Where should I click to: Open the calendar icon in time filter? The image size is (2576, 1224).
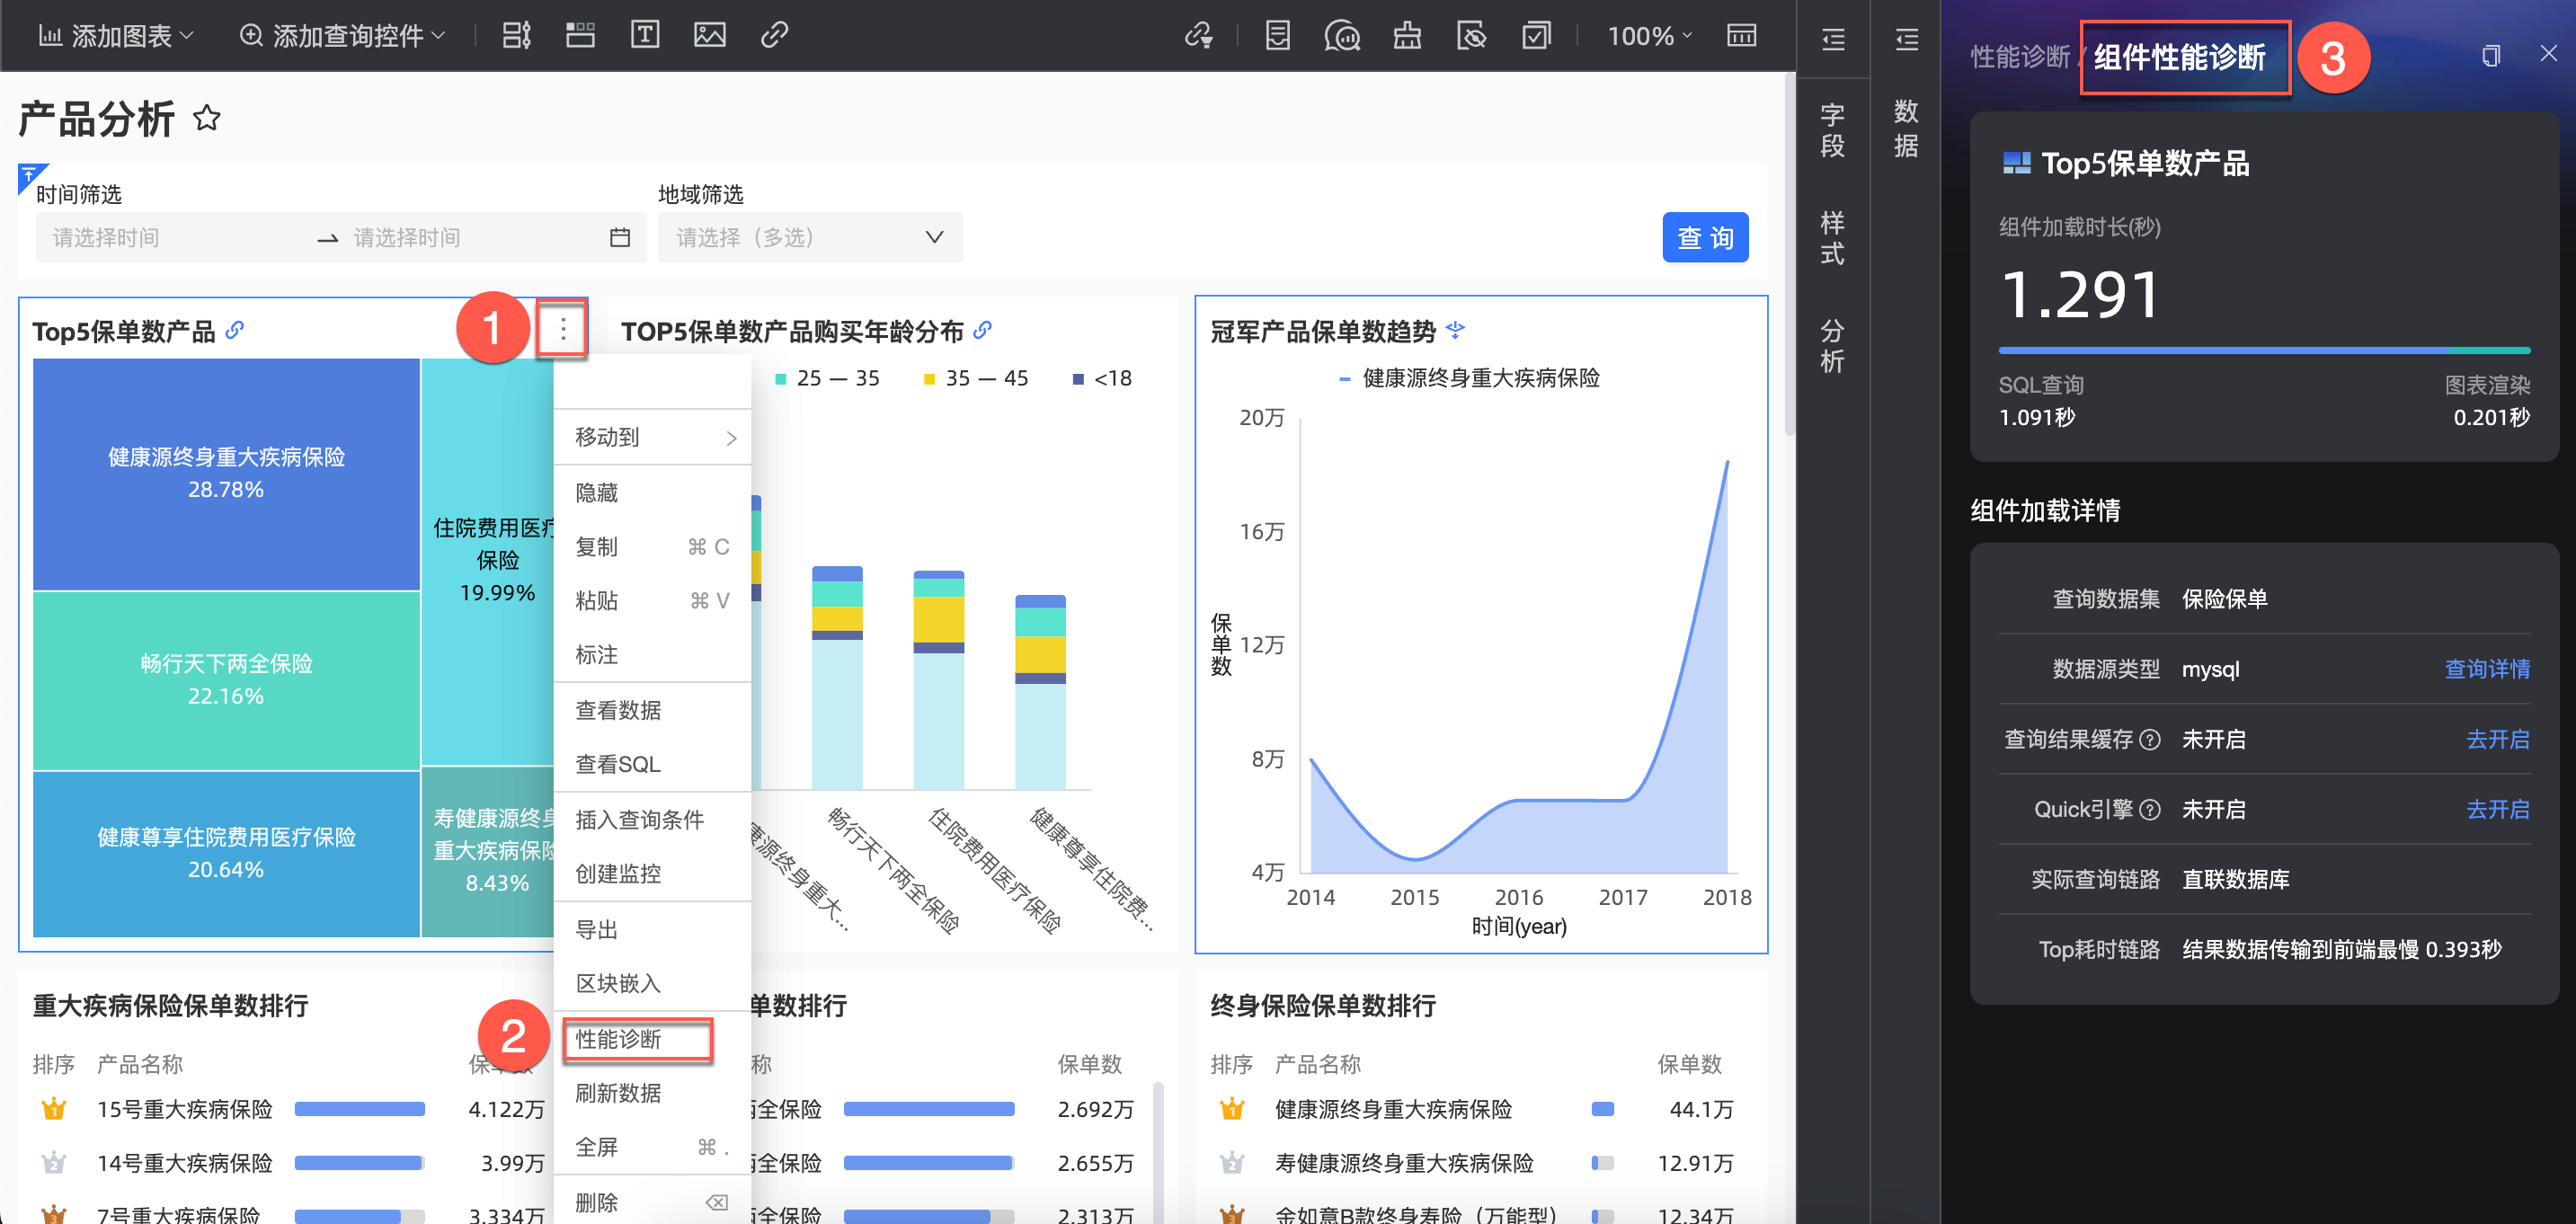(620, 238)
